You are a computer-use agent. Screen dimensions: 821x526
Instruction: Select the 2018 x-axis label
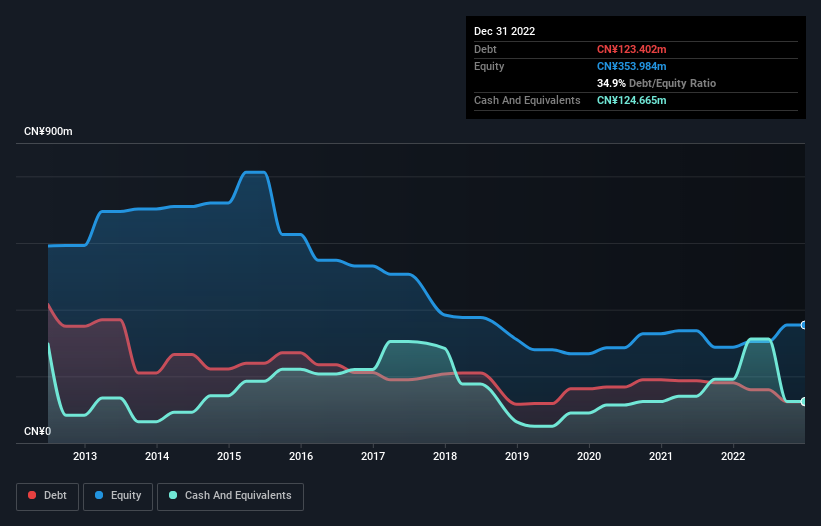click(x=445, y=457)
